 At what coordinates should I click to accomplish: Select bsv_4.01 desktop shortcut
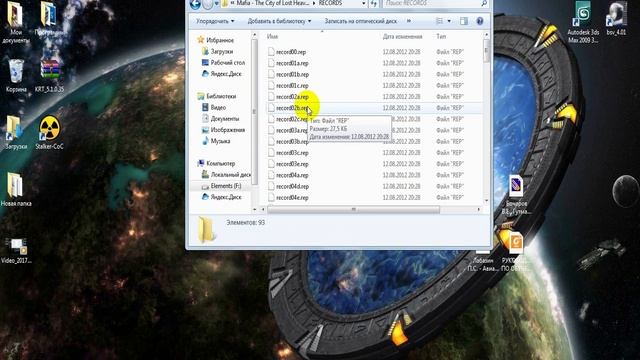coord(616,19)
